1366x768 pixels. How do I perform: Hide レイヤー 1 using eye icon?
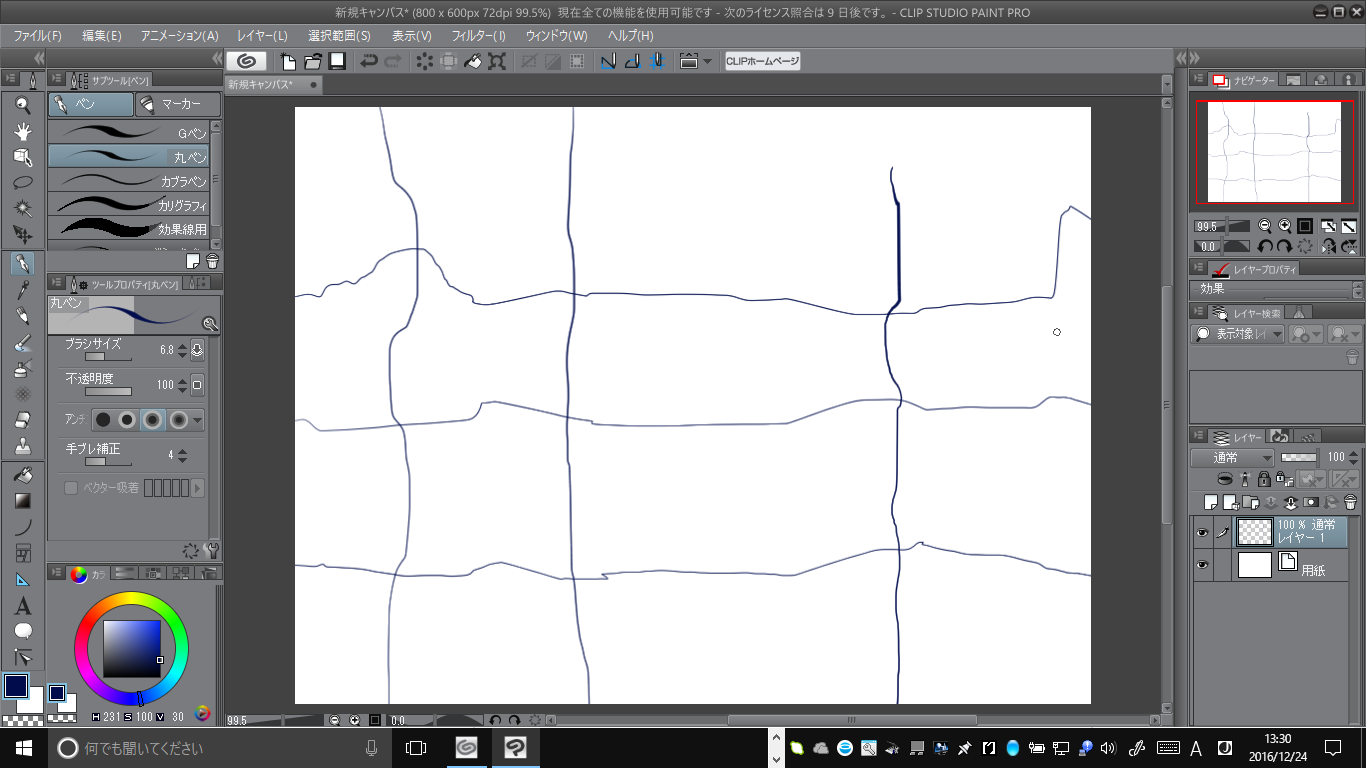(x=1202, y=533)
